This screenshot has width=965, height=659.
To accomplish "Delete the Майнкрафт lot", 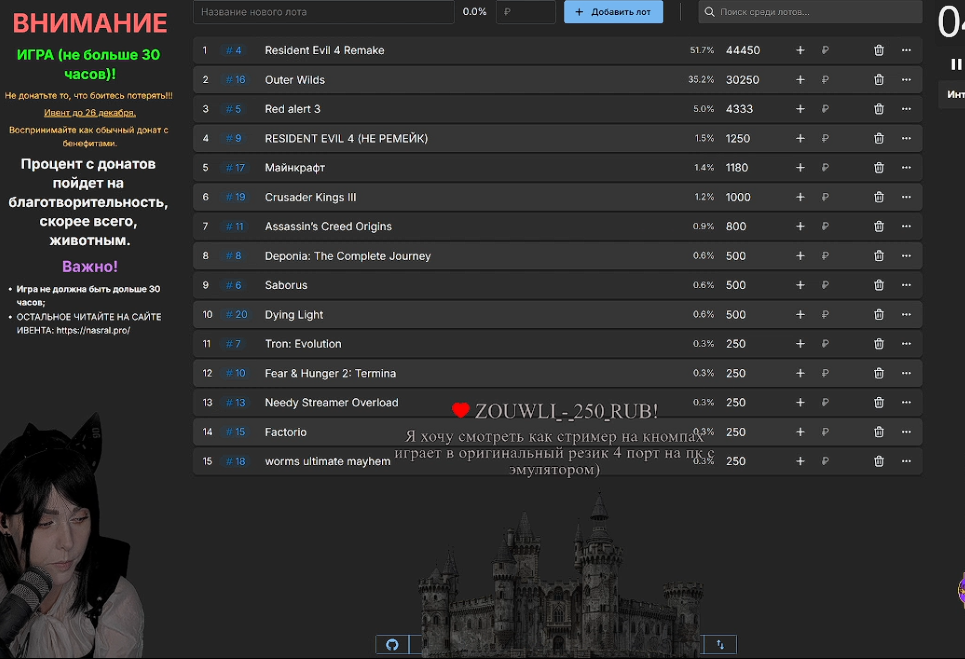I will pos(879,168).
